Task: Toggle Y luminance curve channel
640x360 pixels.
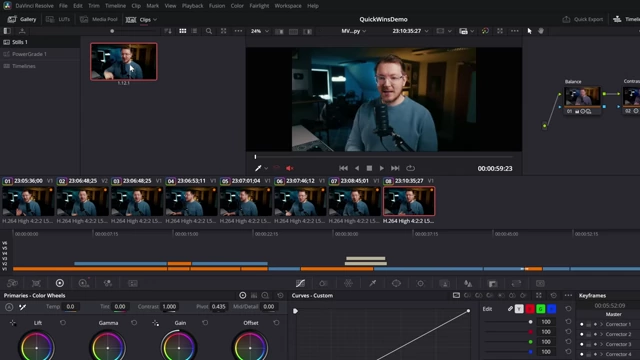Action: (x=519, y=309)
